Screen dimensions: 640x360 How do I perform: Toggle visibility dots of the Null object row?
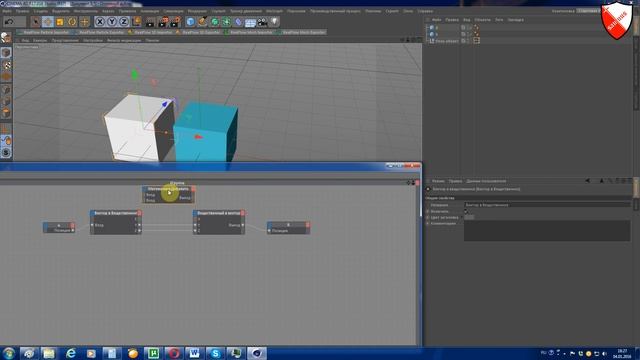[469, 40]
